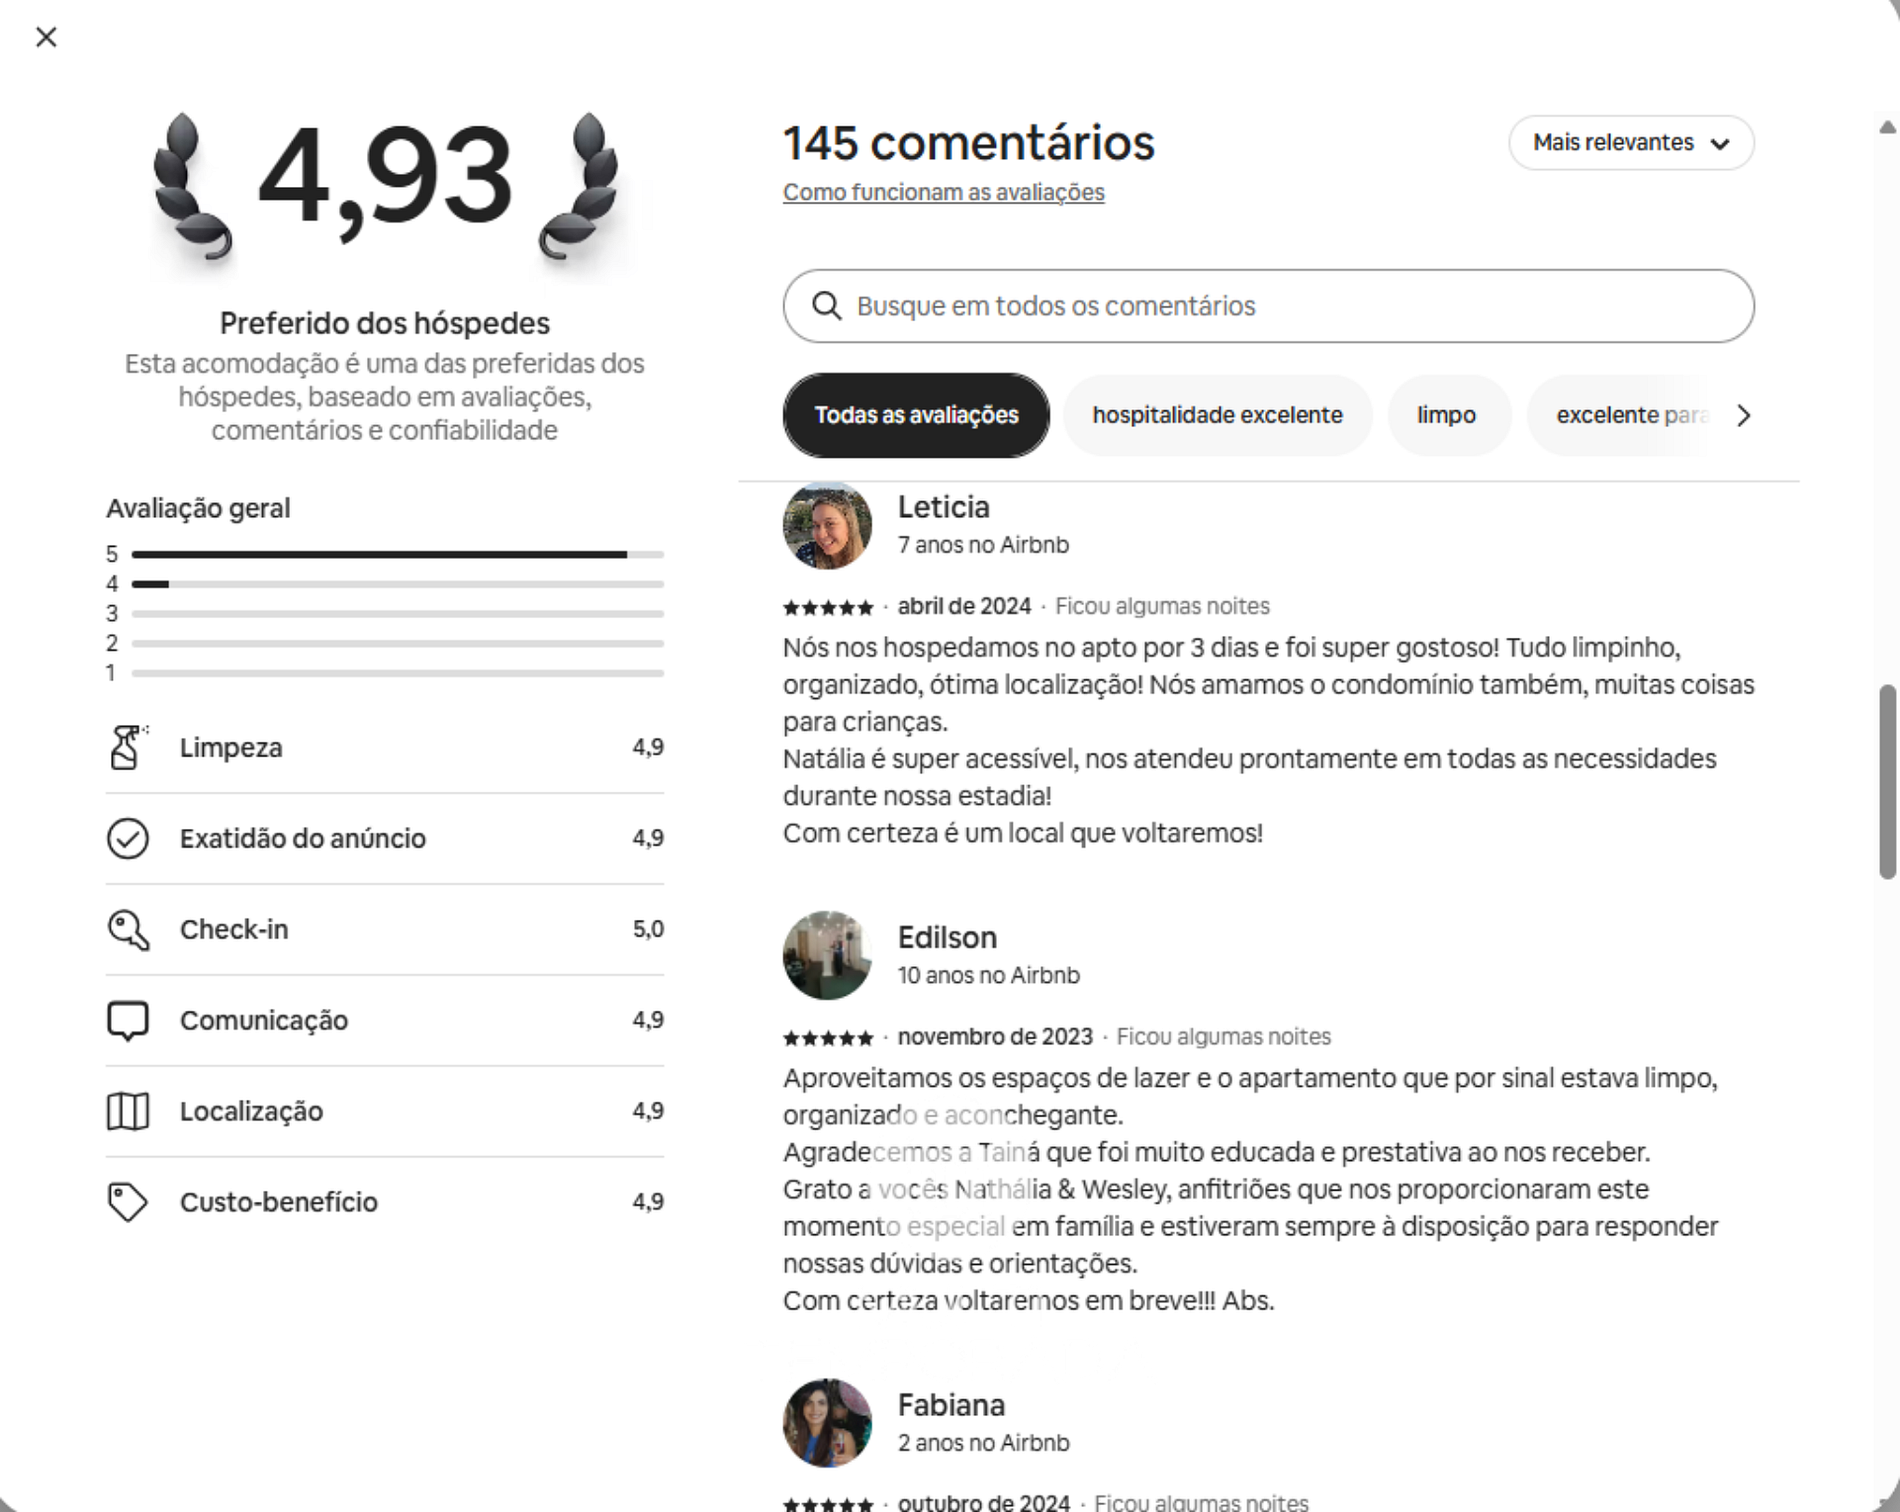Image resolution: width=1900 pixels, height=1512 pixels.
Task: Open Edilson's profile photo
Action: (x=827, y=955)
